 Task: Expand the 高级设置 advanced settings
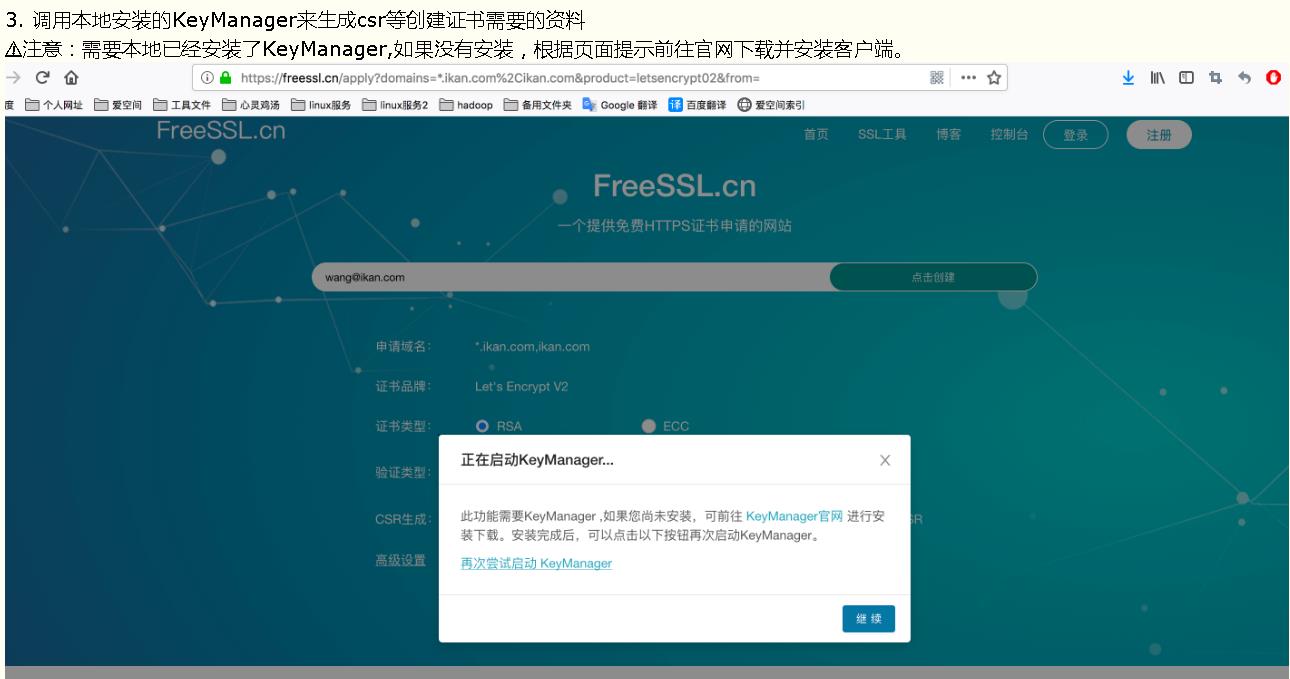coord(401,560)
